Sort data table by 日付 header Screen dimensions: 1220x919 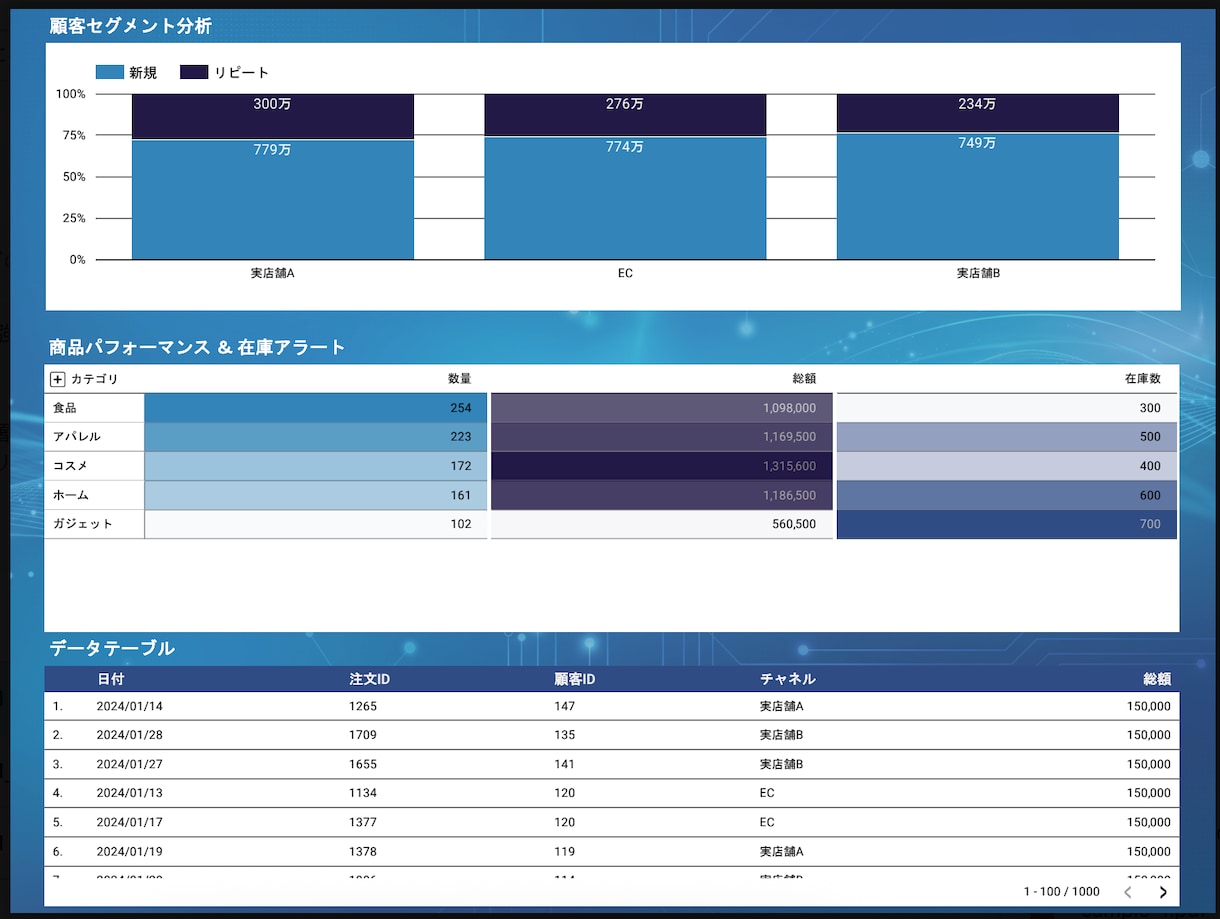[x=111, y=679]
